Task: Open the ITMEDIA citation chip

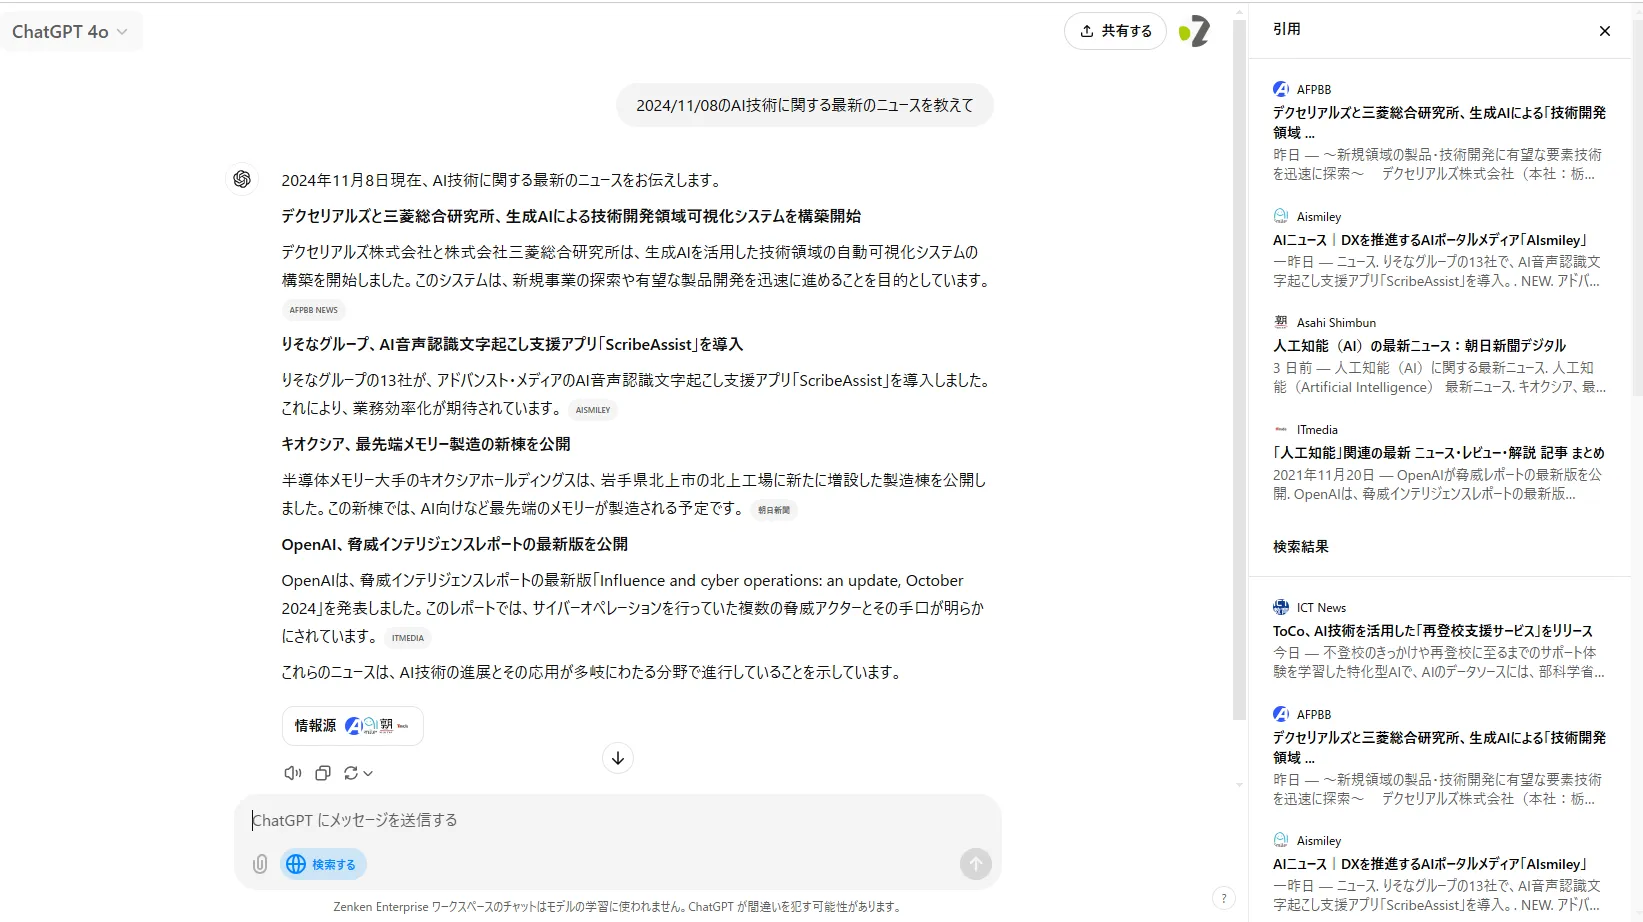Action: click(x=408, y=638)
